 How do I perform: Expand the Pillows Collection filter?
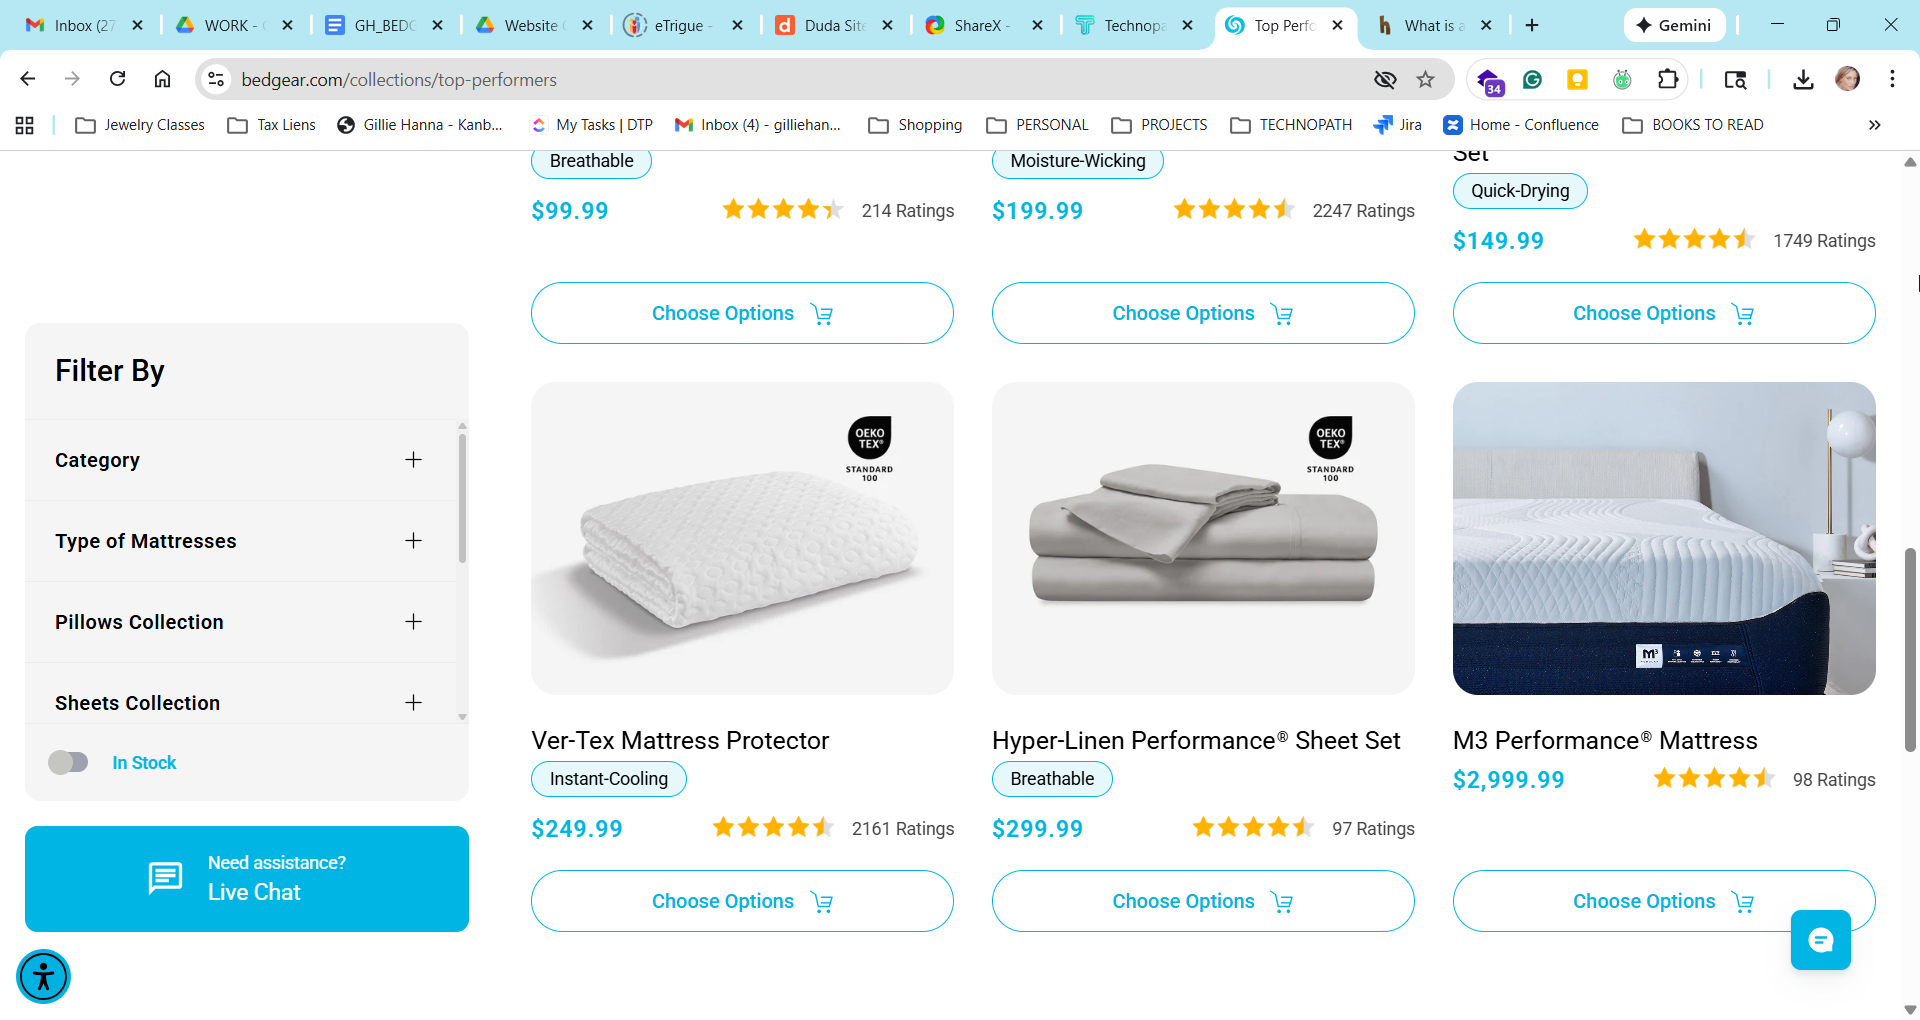click(413, 622)
